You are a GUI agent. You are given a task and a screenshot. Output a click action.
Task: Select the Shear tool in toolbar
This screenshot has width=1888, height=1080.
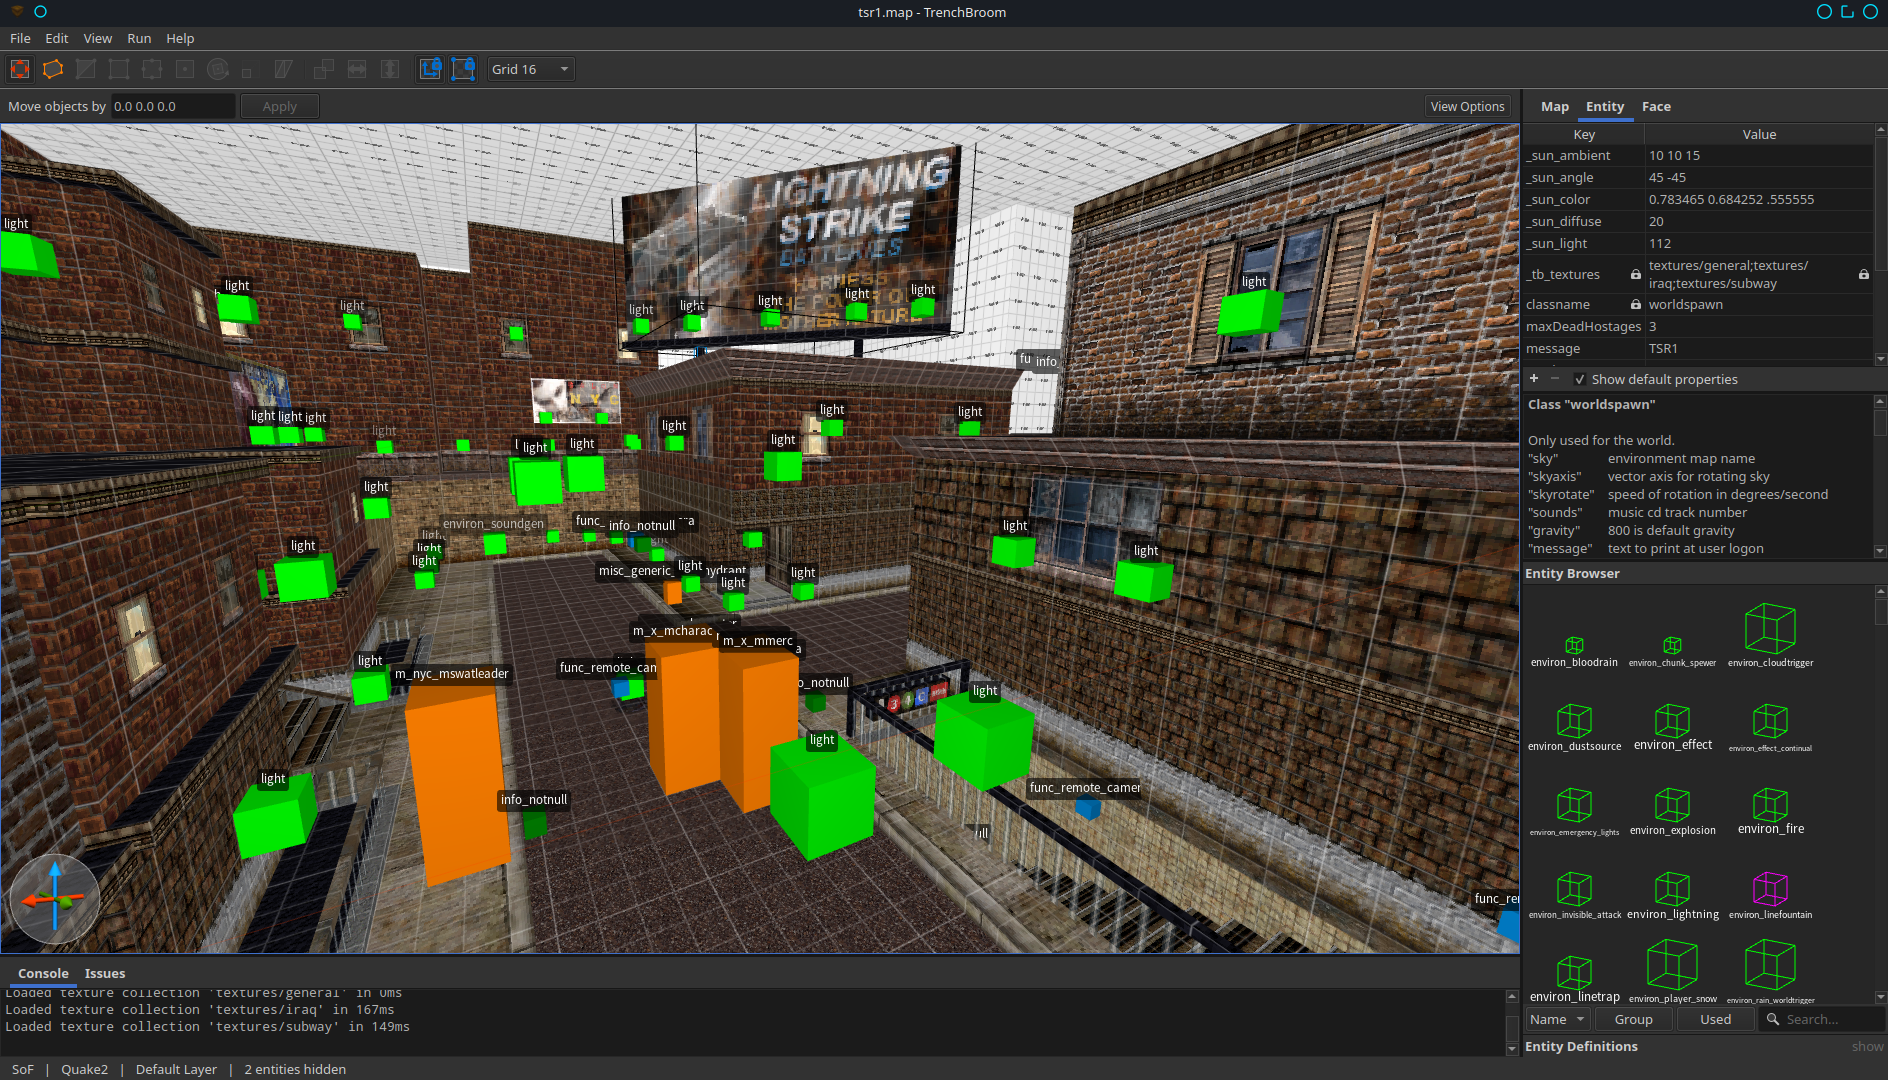[x=284, y=69]
